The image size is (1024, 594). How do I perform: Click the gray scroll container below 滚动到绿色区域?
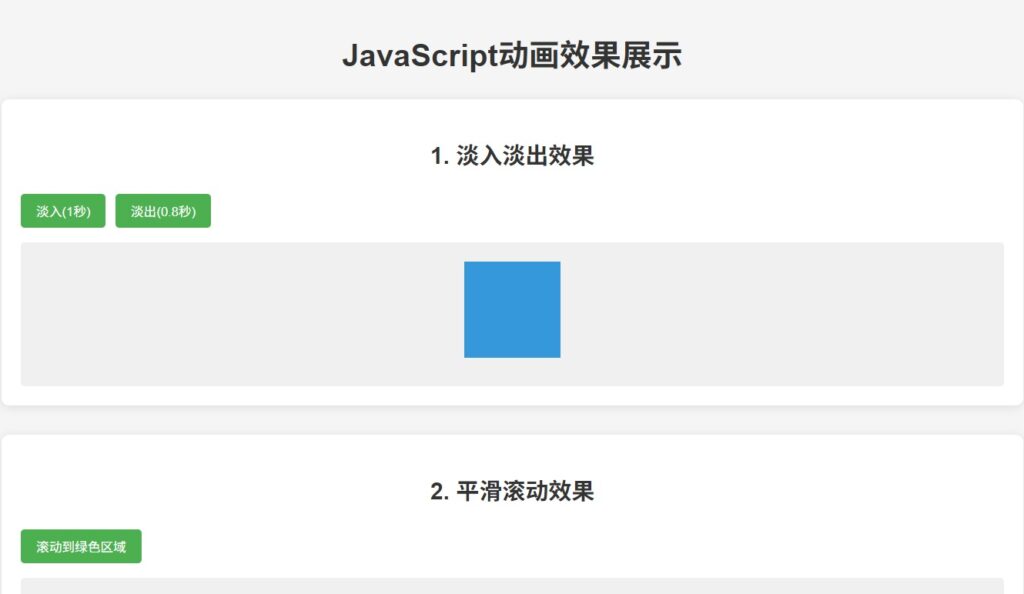click(x=512, y=586)
